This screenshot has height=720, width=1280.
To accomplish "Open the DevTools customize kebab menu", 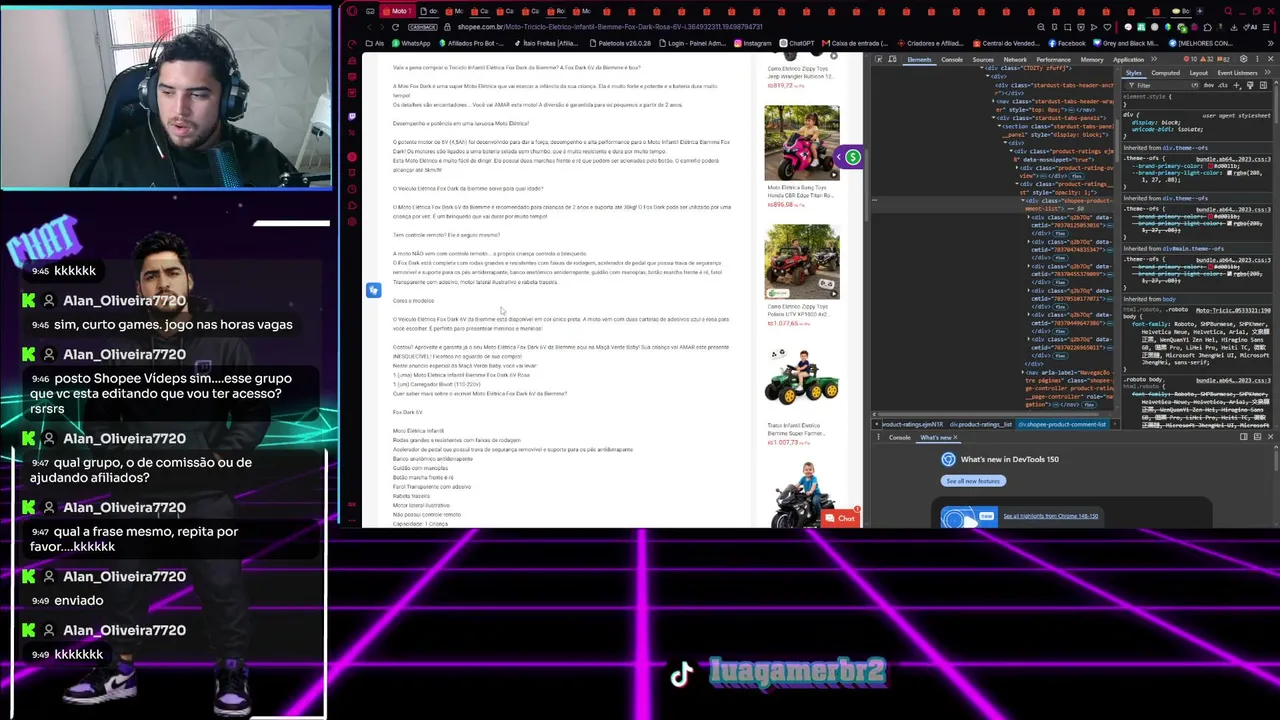I will (x=1258, y=60).
